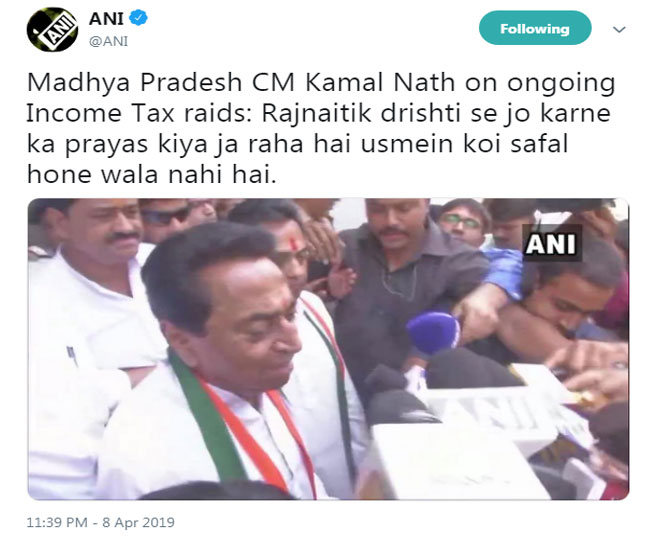Click the blue microphone in the video

[434, 333]
